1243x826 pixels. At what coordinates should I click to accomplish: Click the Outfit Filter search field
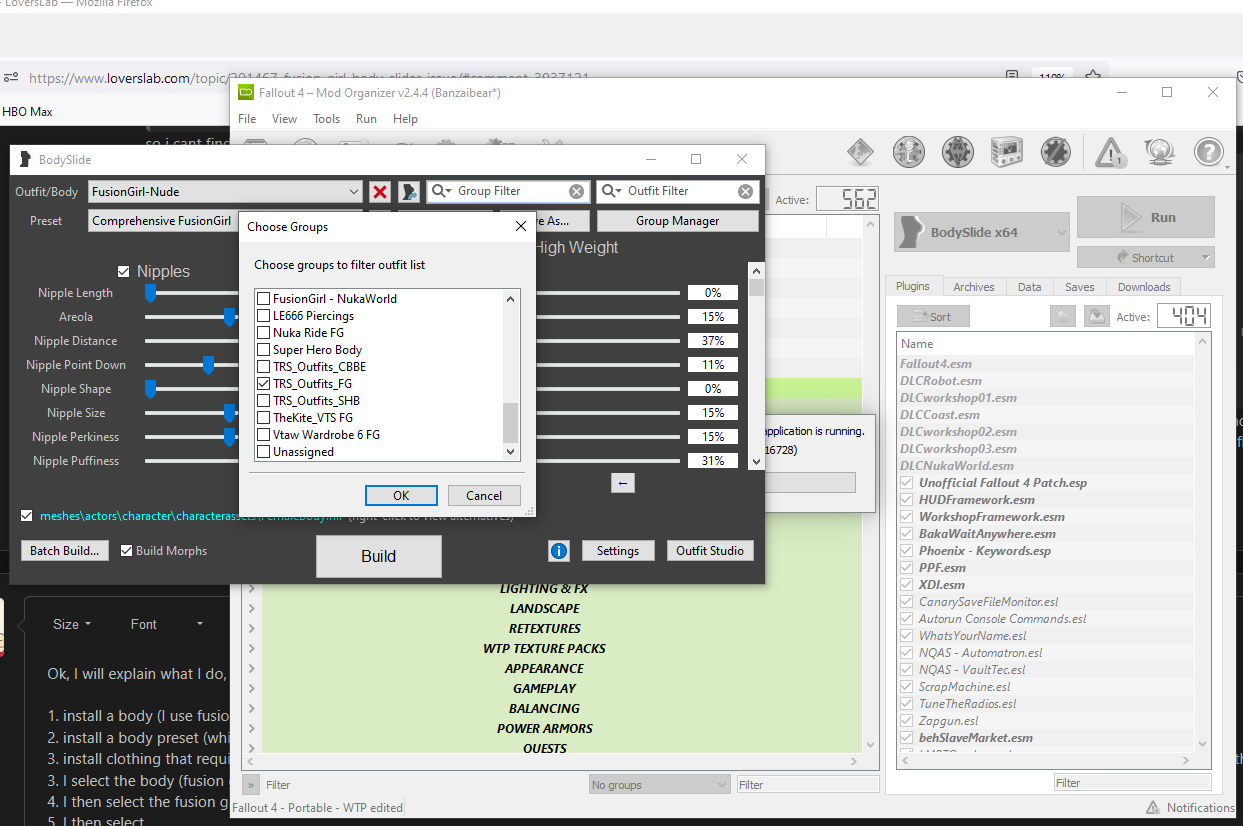point(670,192)
